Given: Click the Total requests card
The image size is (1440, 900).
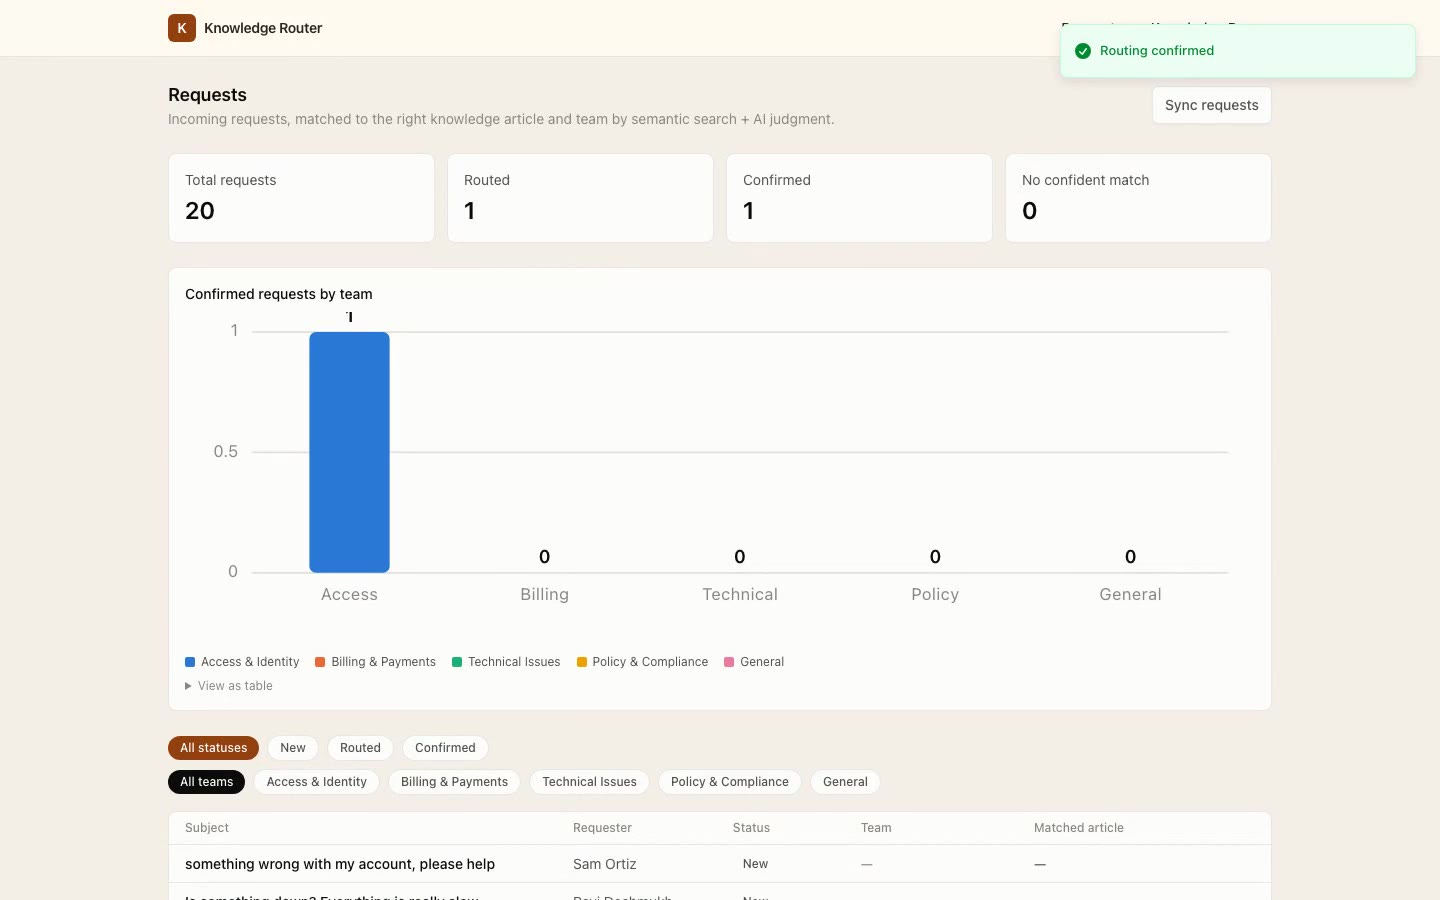Looking at the screenshot, I should click(x=301, y=198).
